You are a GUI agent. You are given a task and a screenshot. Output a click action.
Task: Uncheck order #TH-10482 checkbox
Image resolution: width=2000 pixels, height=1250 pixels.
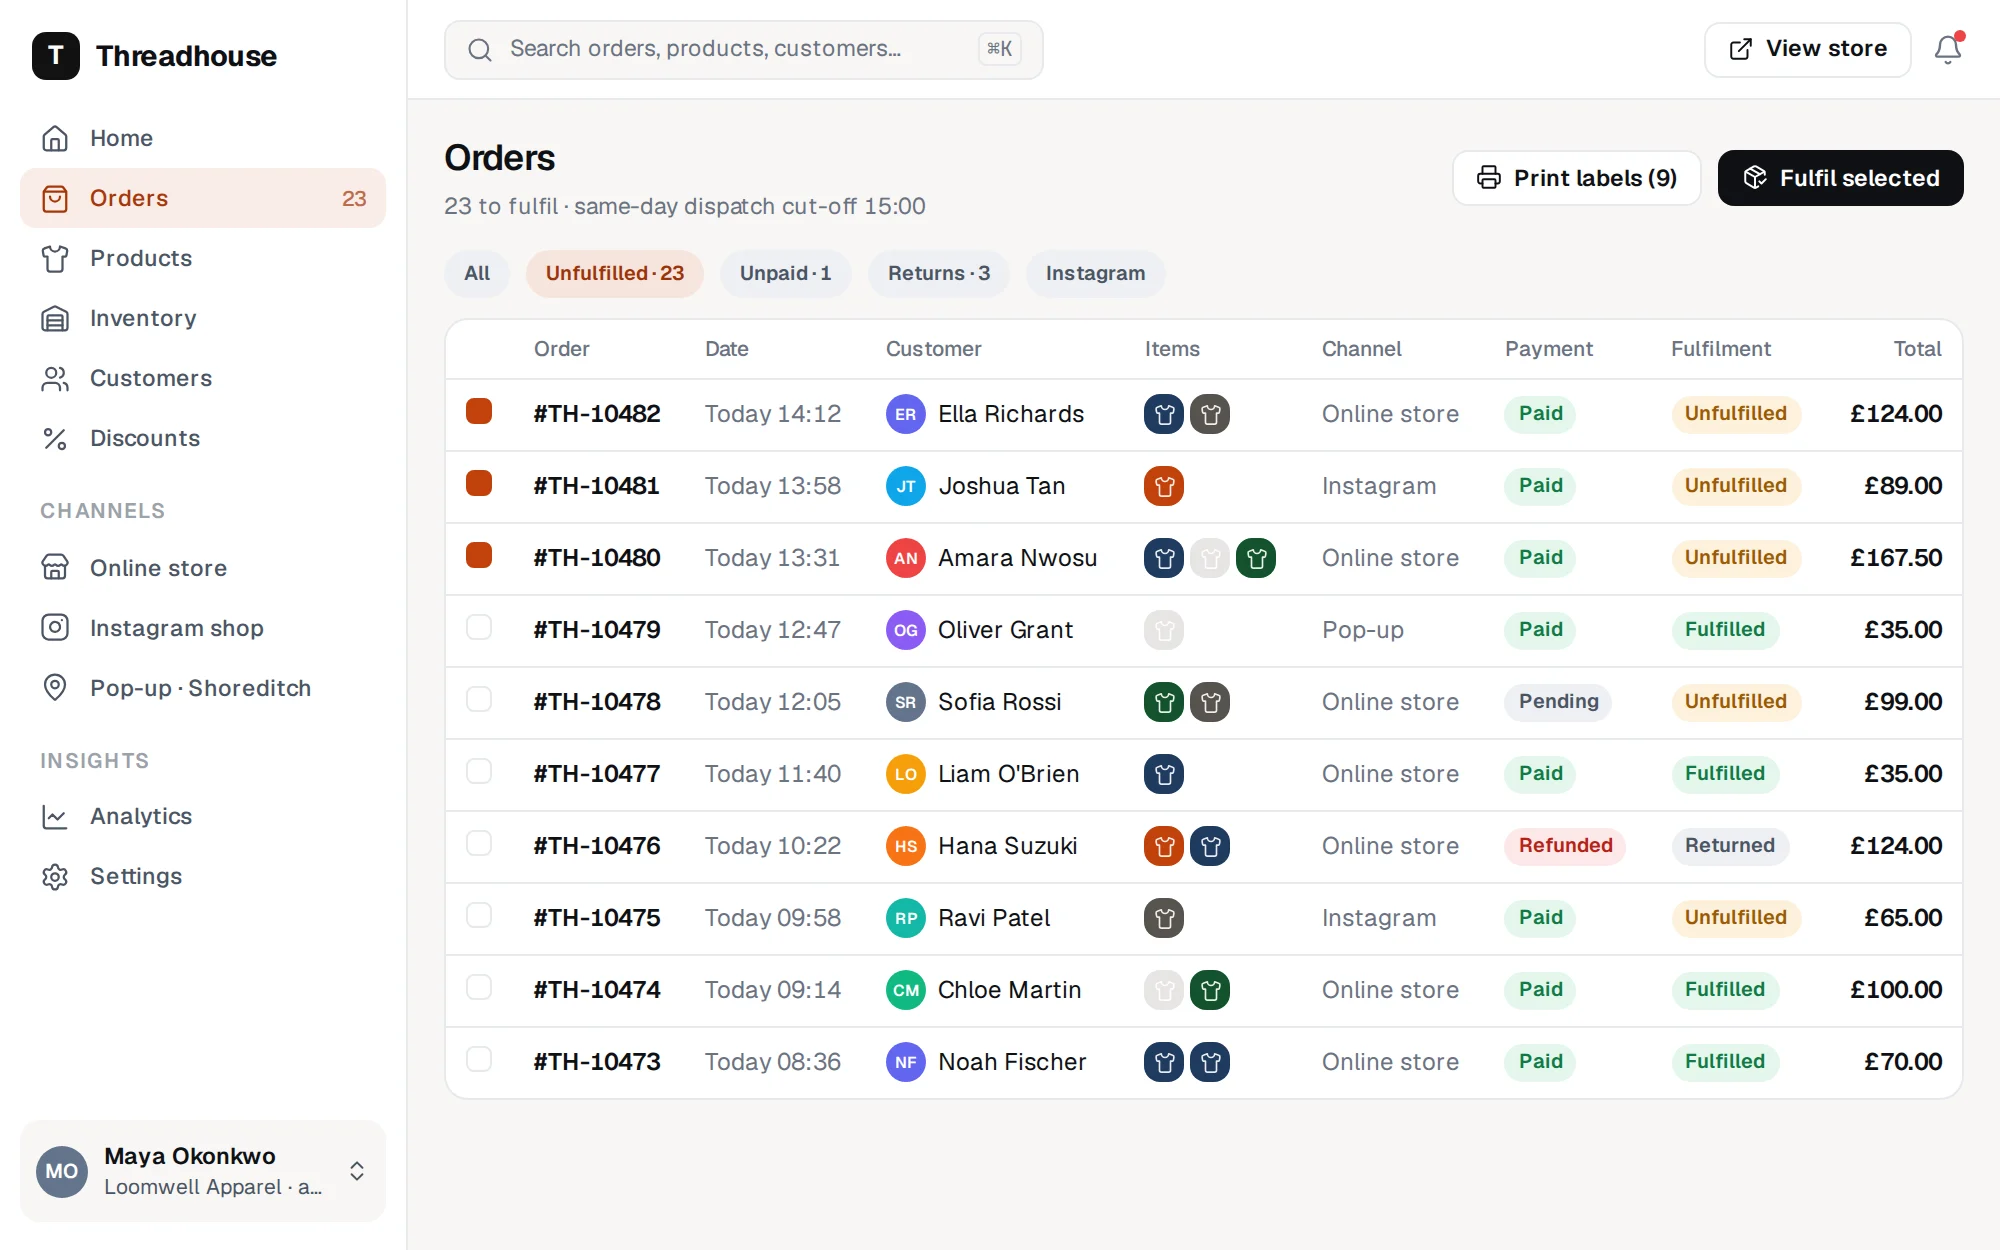pyautogui.click(x=479, y=411)
